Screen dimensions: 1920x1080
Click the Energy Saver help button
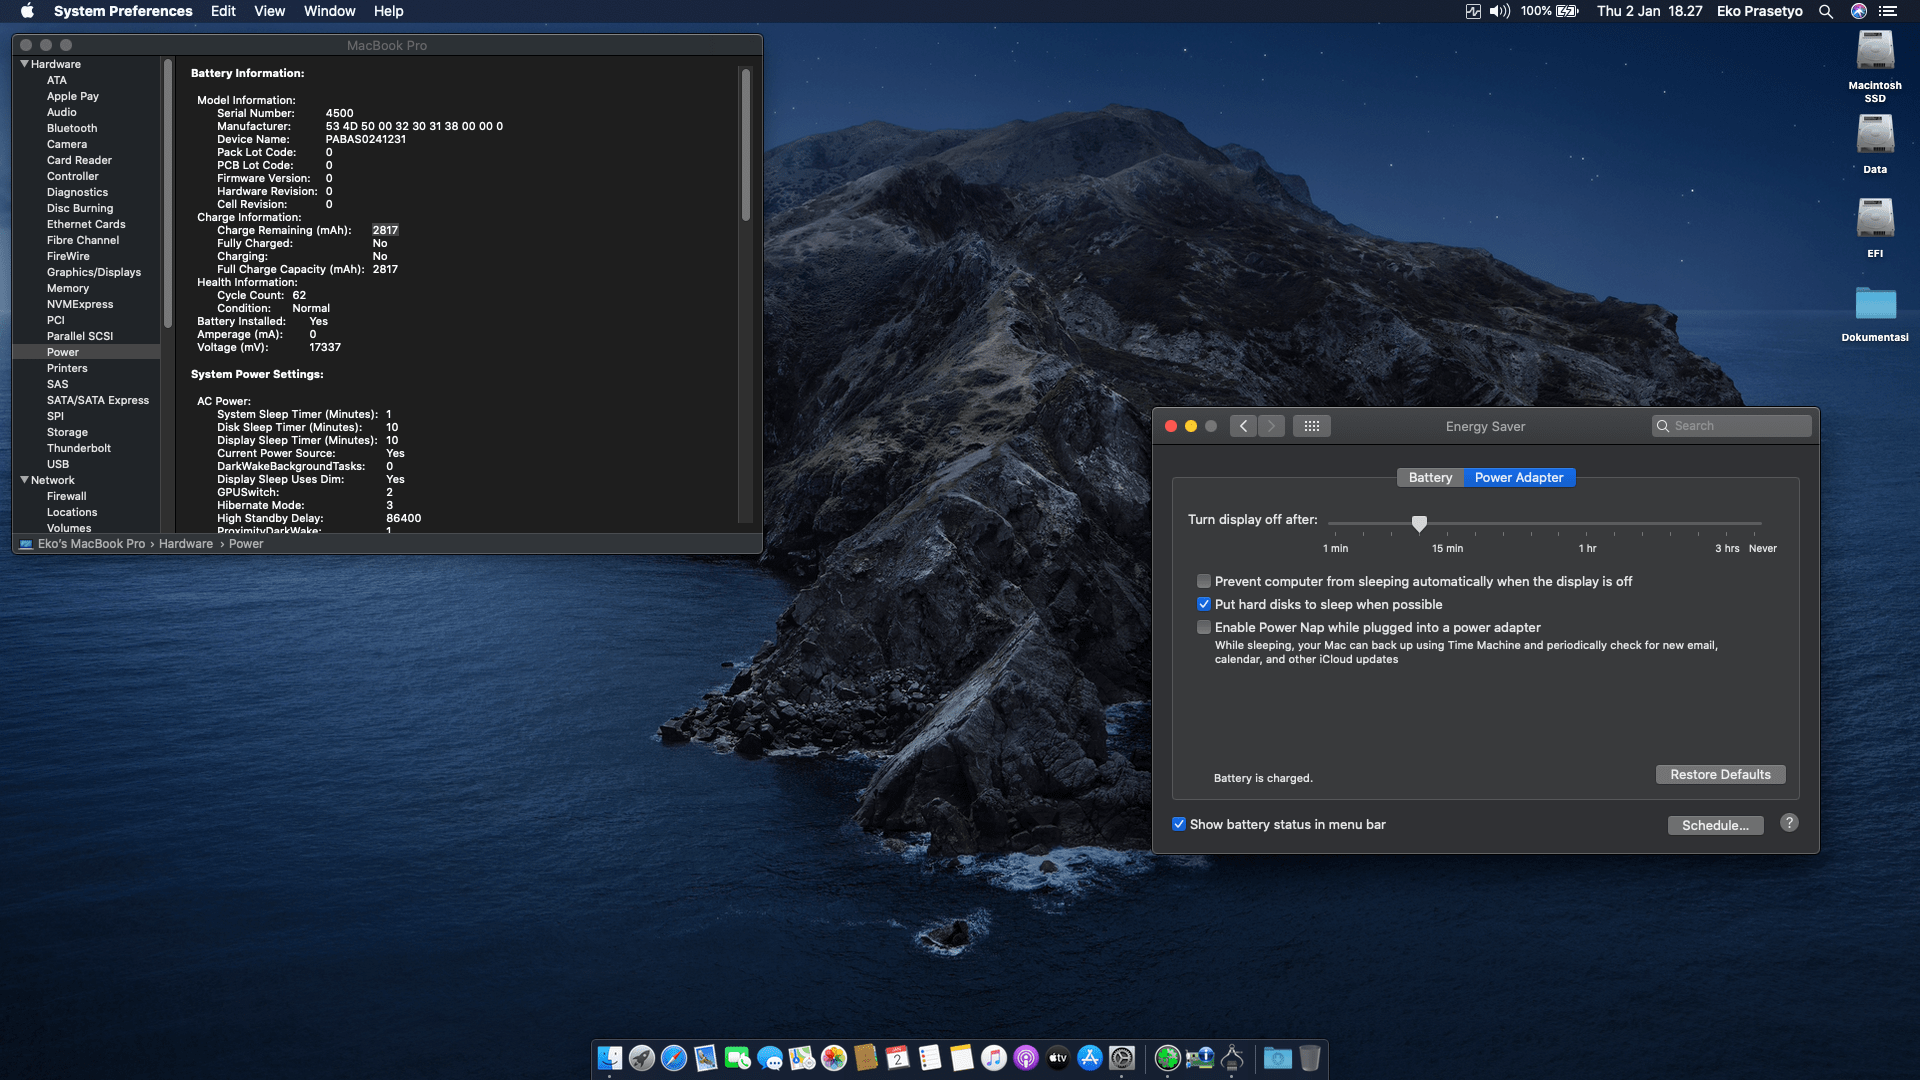pos(1789,823)
